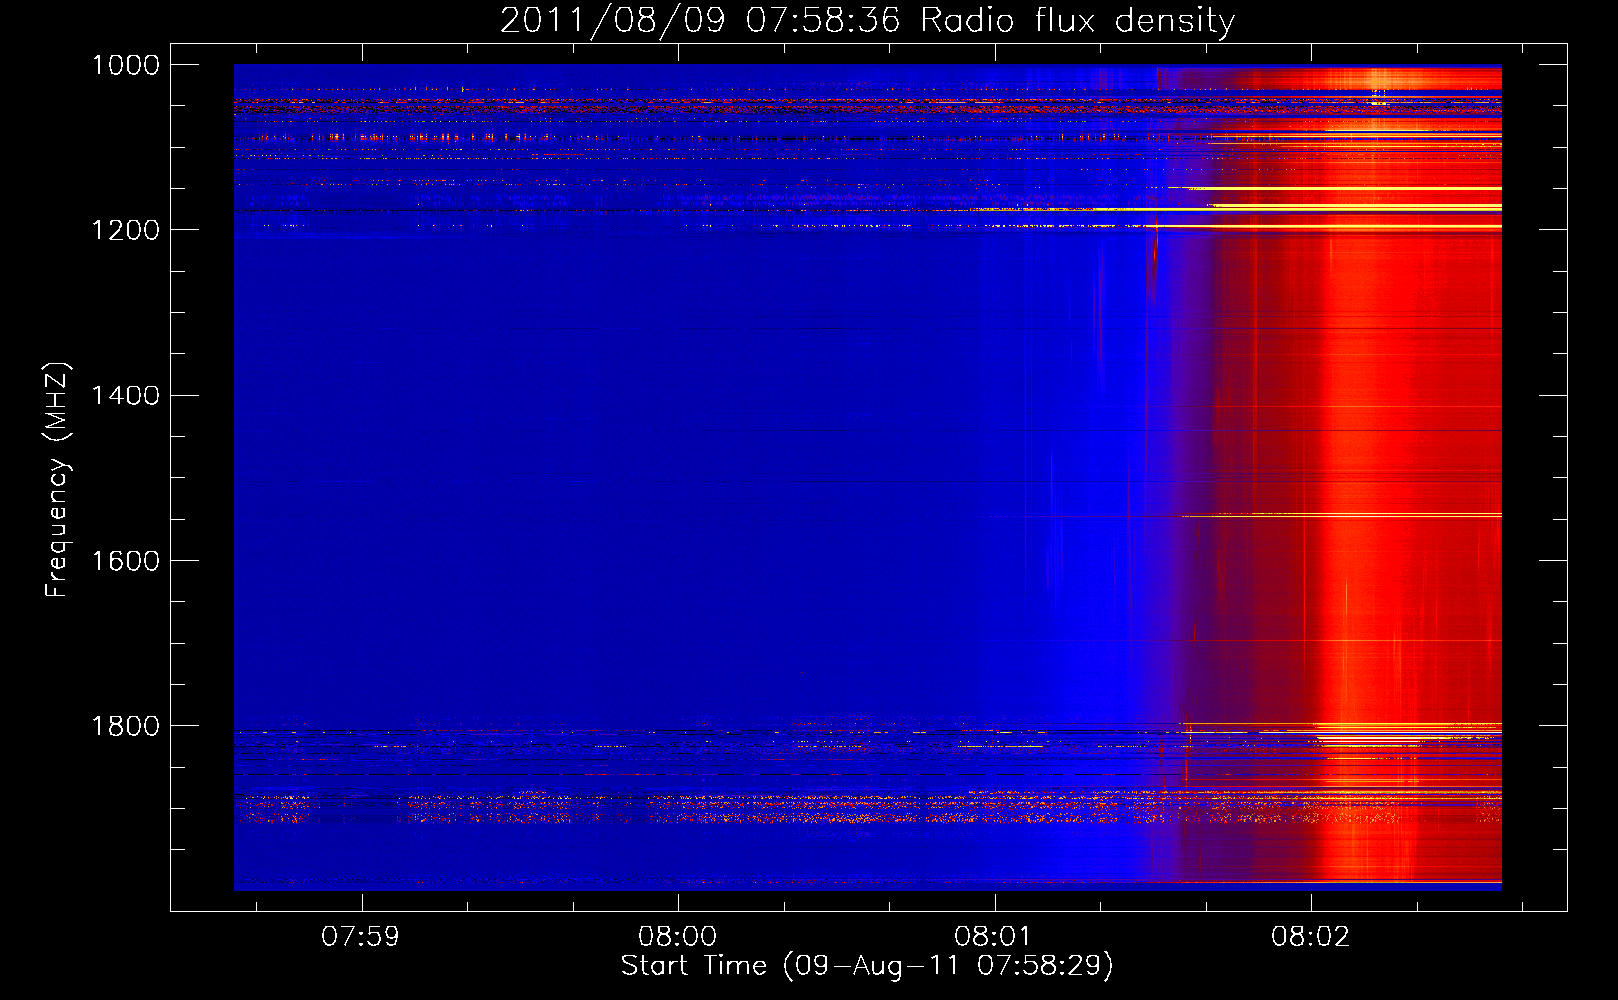Click the 'Frequency (MHZ)' axis label

point(57,480)
